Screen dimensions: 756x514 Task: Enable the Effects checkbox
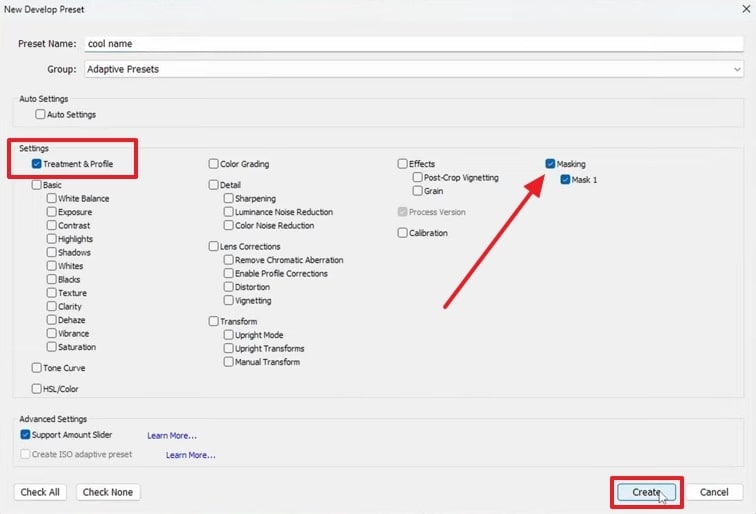click(403, 164)
